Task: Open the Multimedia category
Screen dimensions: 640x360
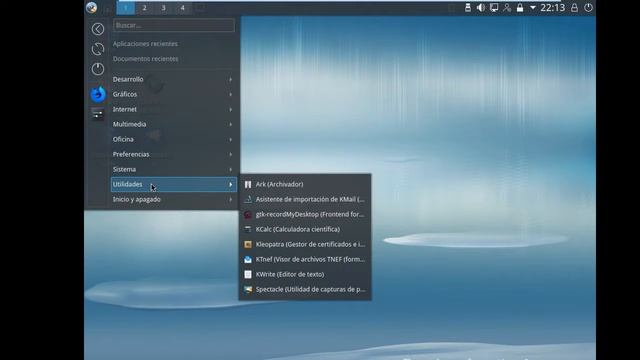Action: 173,124
